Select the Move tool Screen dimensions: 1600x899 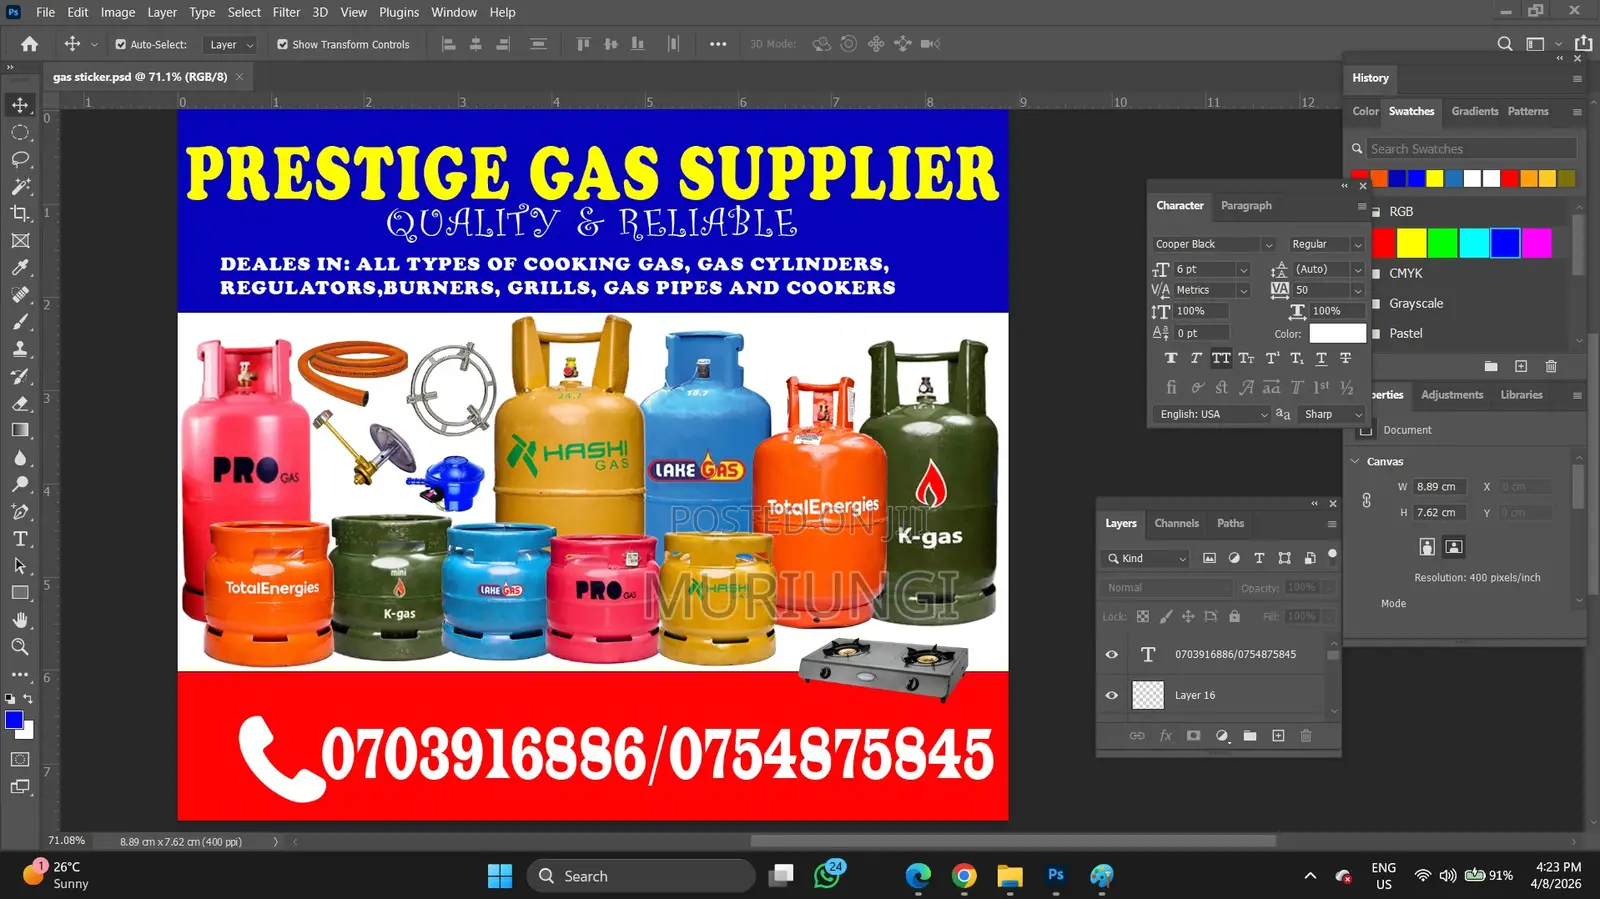20,105
